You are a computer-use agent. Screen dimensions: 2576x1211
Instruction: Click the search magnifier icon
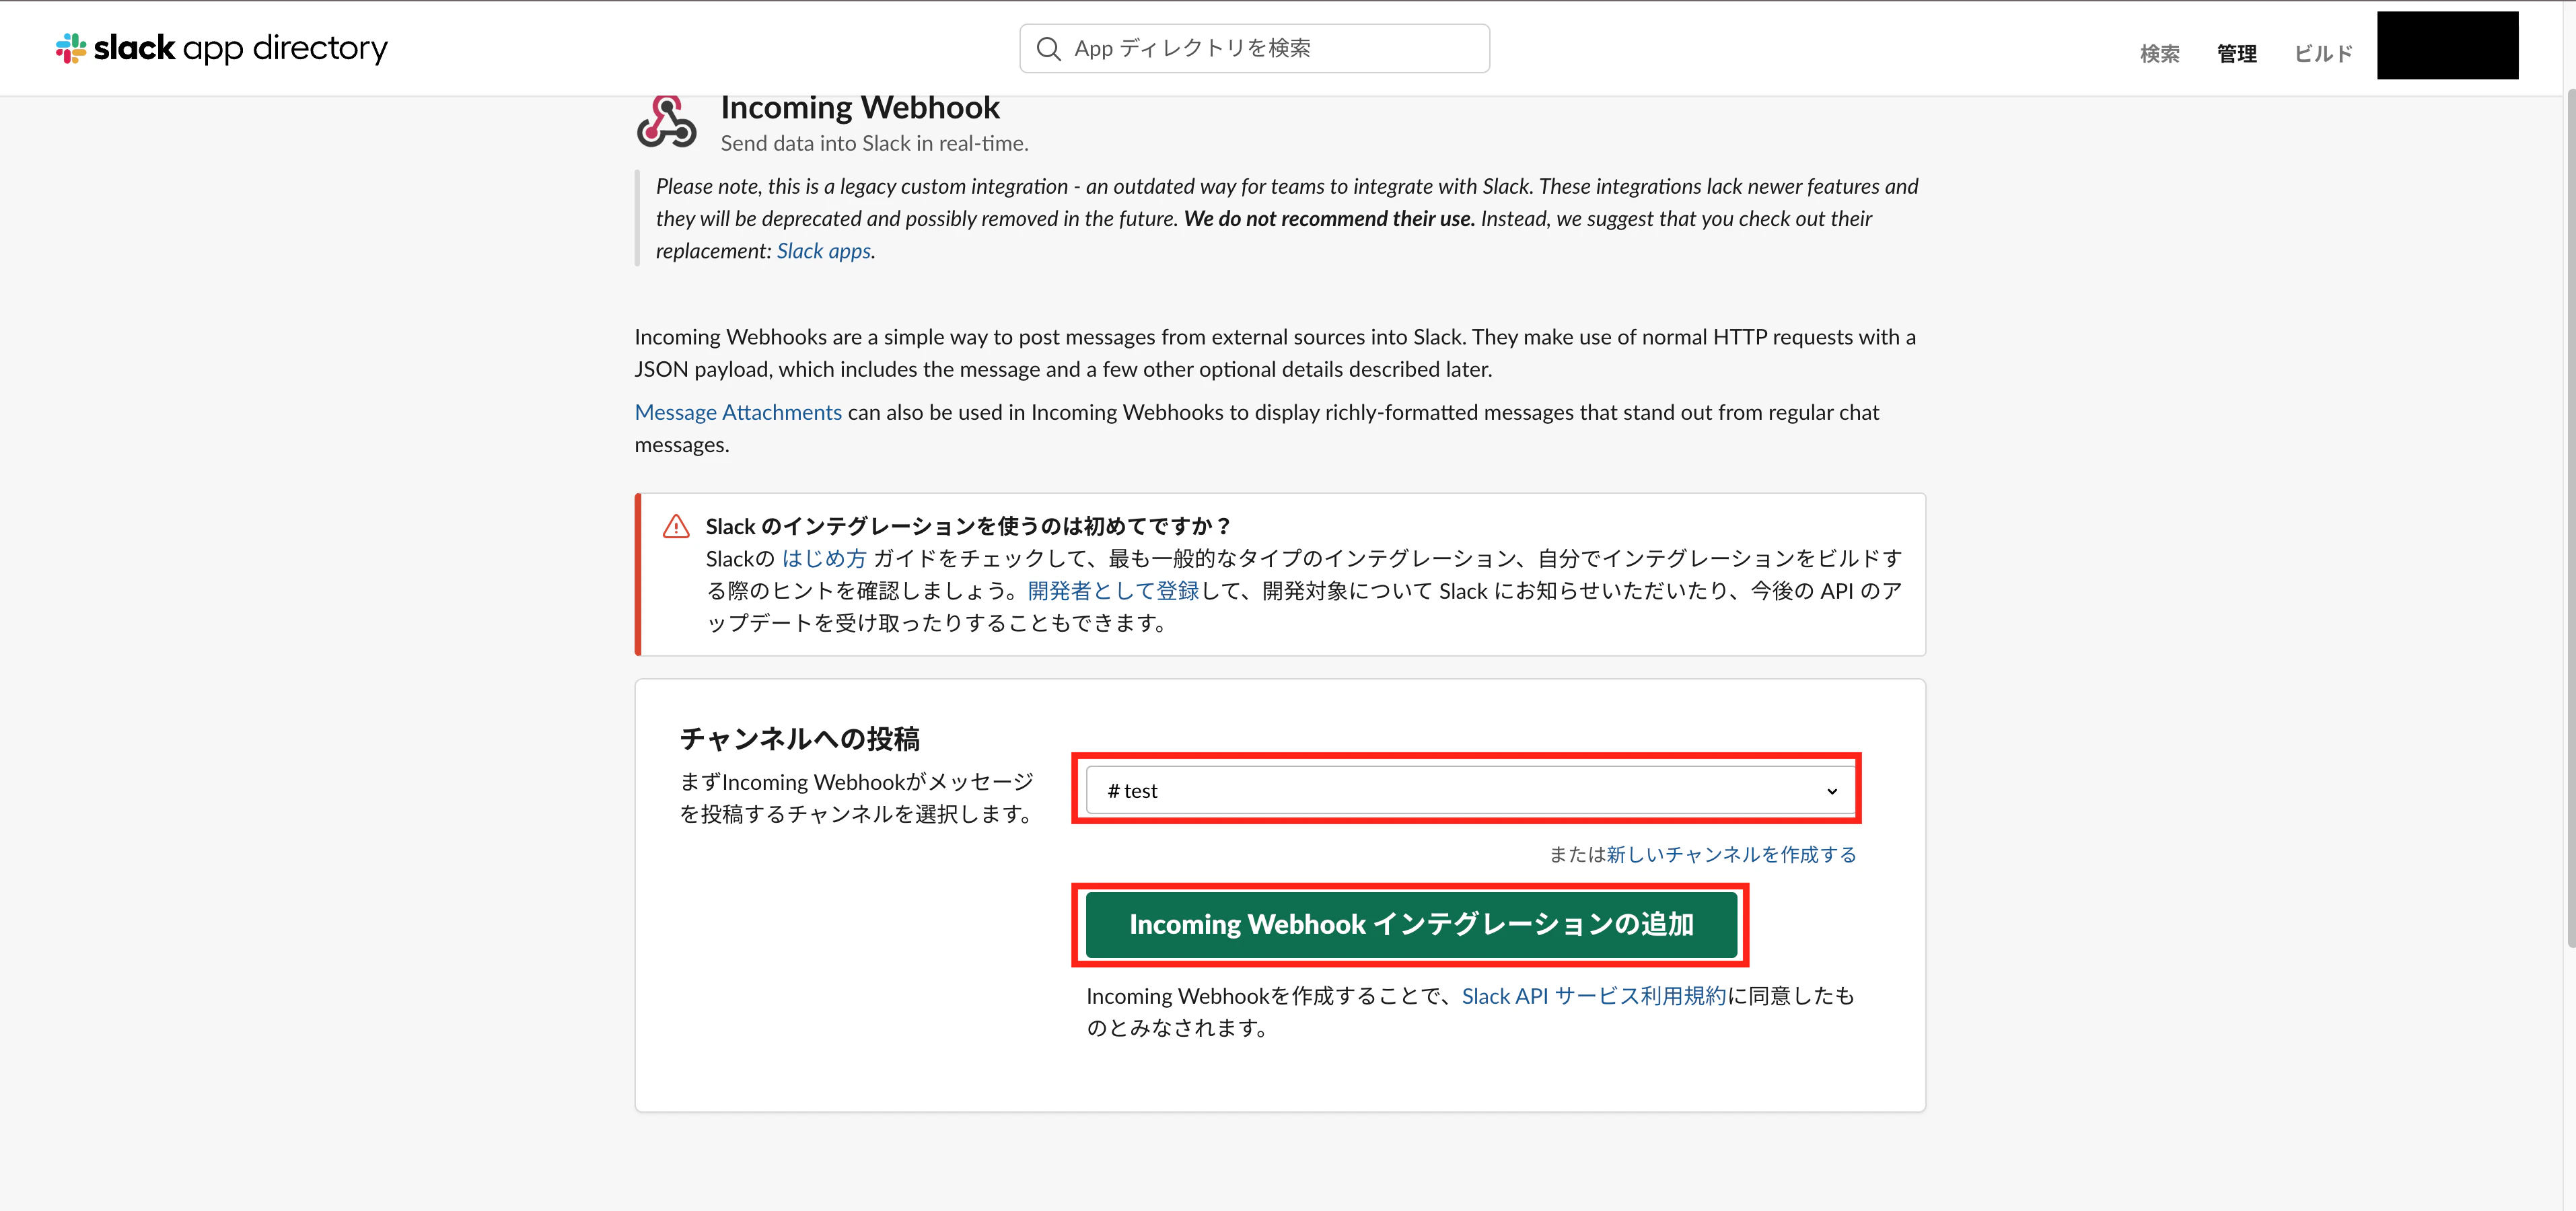(1048, 49)
